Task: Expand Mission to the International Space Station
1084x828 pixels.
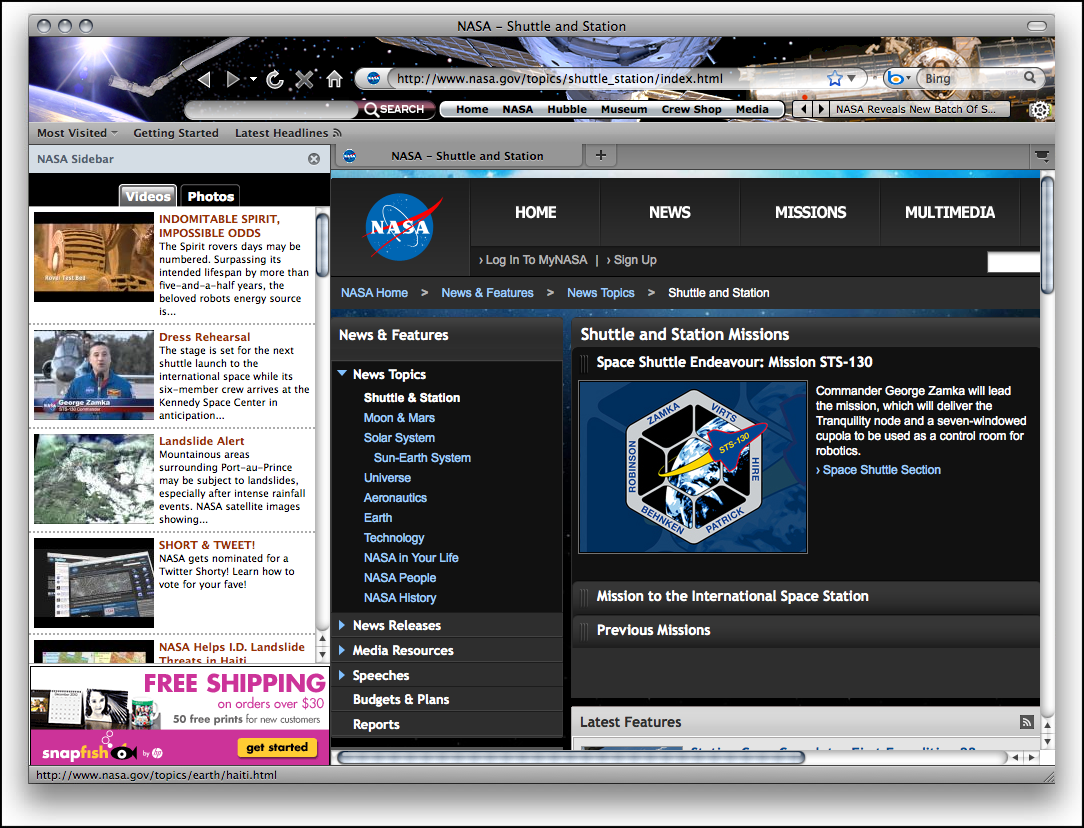Action: 805,596
